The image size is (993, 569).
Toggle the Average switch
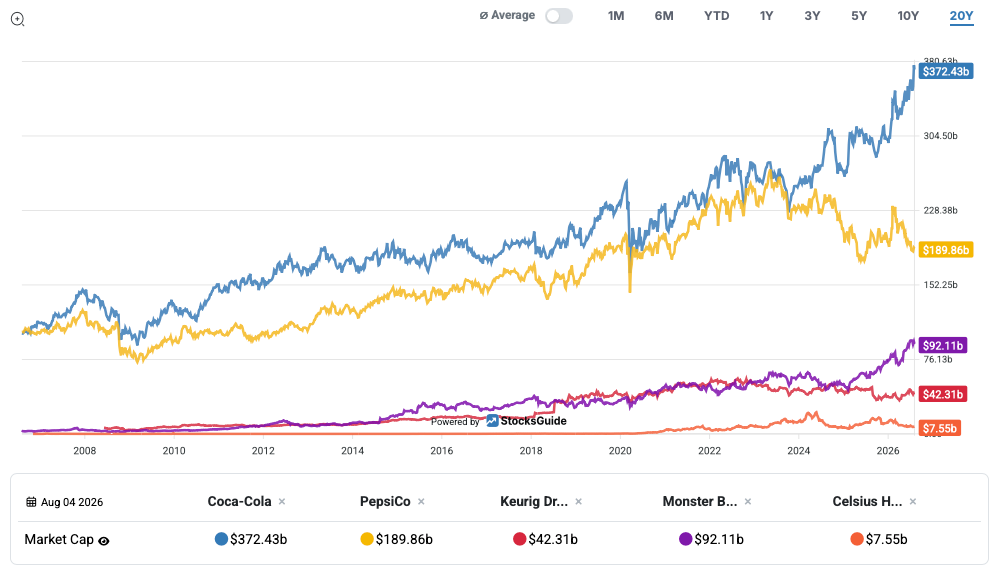[x=559, y=16]
